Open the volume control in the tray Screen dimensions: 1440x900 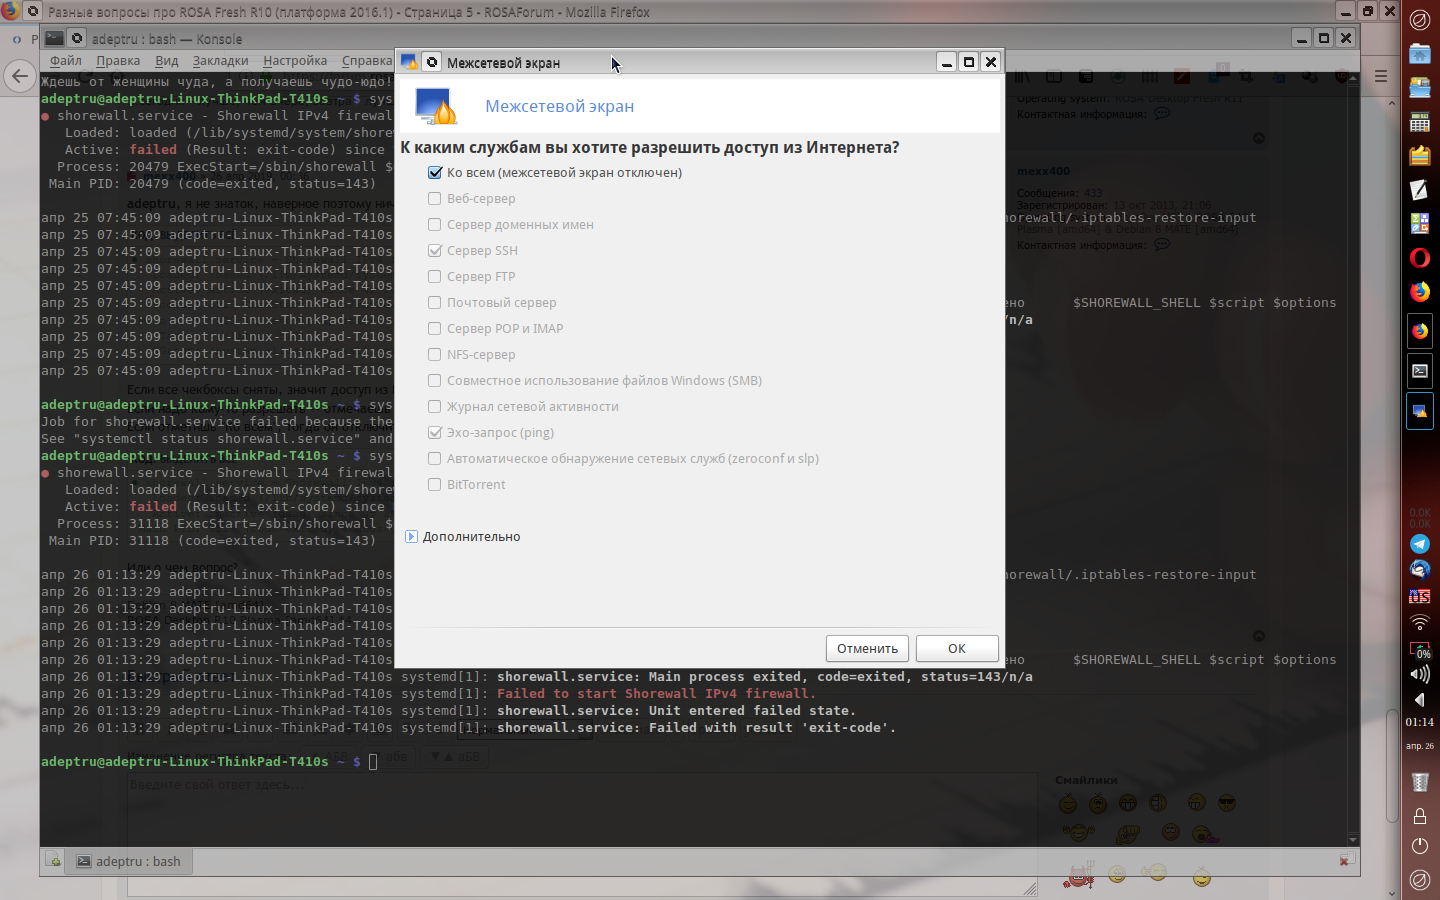point(1420,674)
